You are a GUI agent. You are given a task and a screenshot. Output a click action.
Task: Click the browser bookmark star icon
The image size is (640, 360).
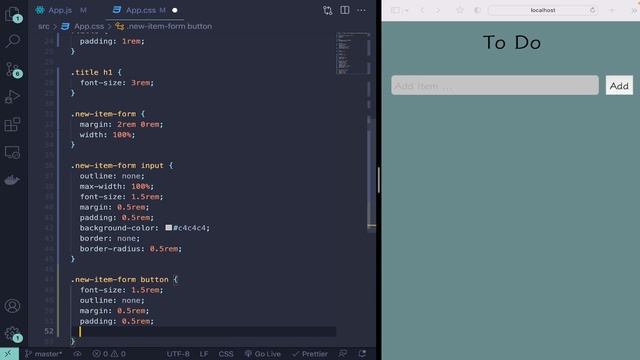pyautogui.click(x=460, y=10)
